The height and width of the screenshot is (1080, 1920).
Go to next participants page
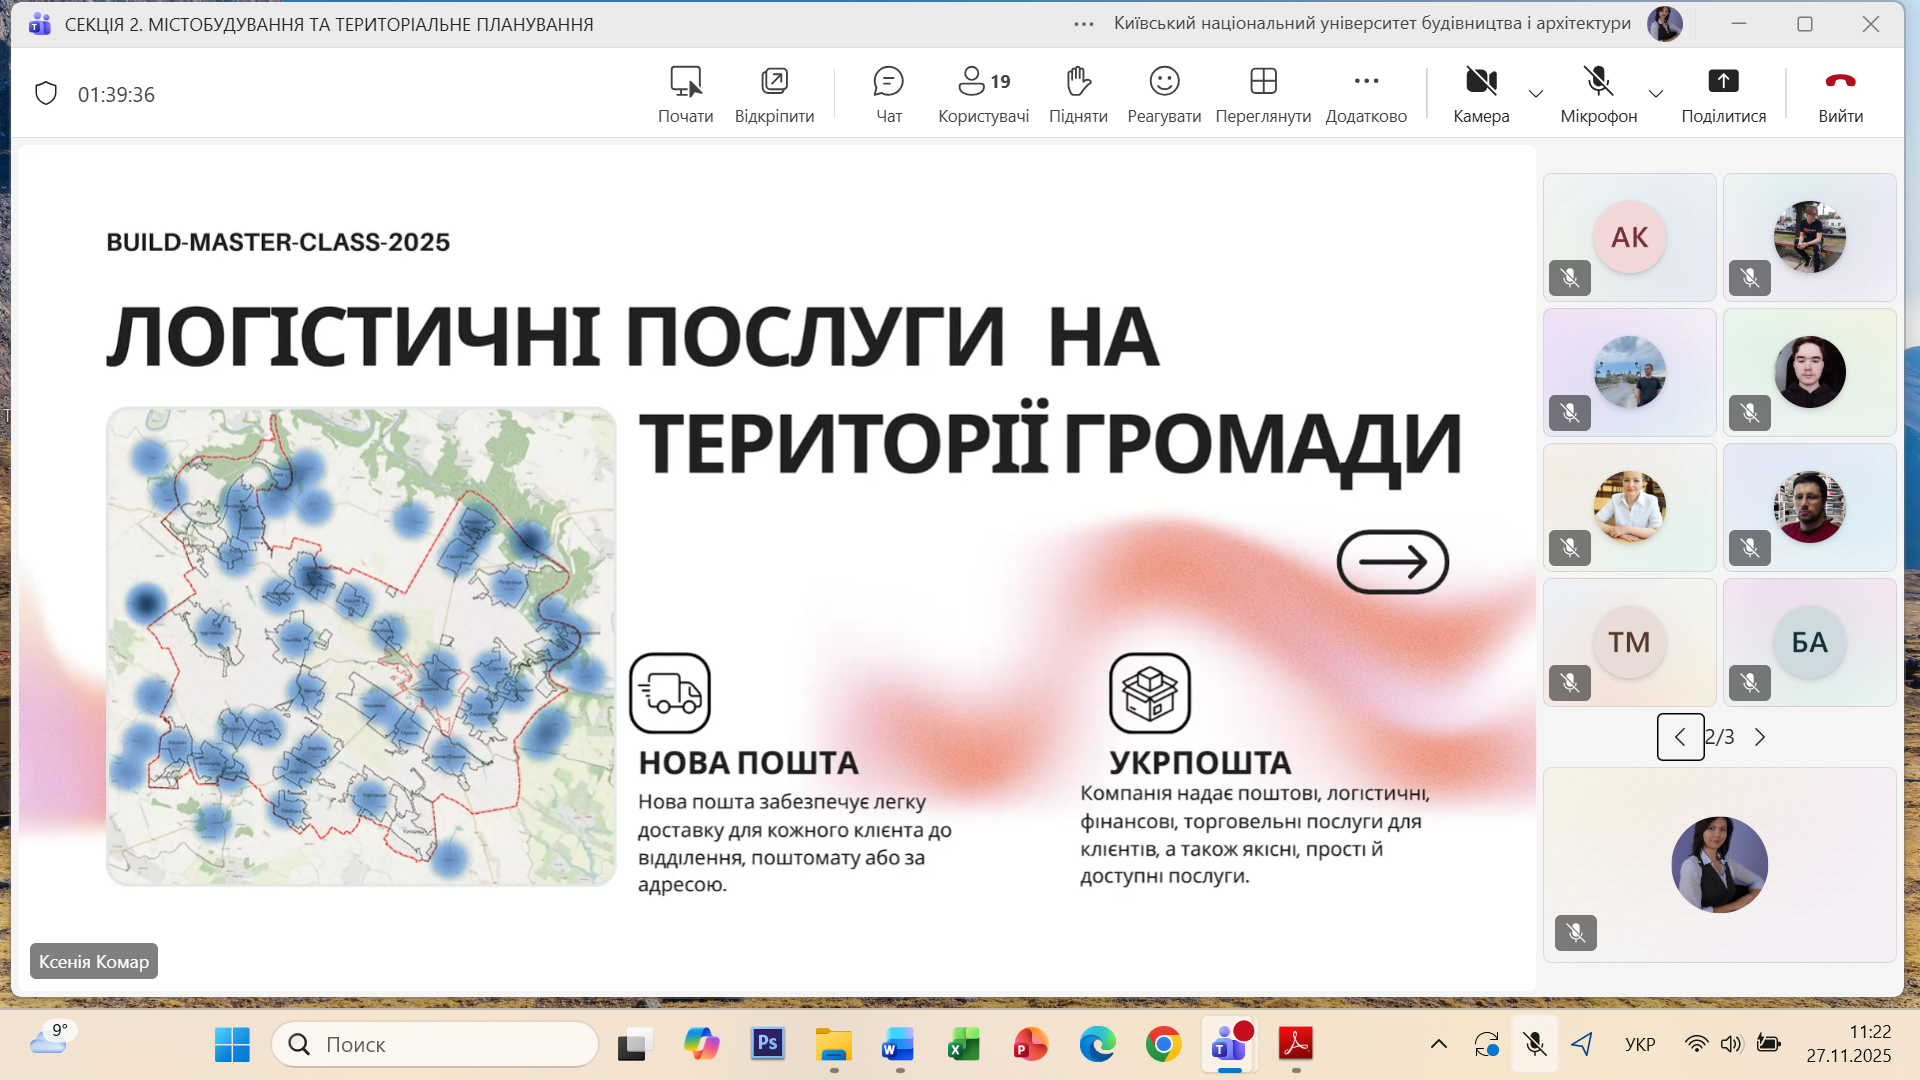(x=1760, y=737)
